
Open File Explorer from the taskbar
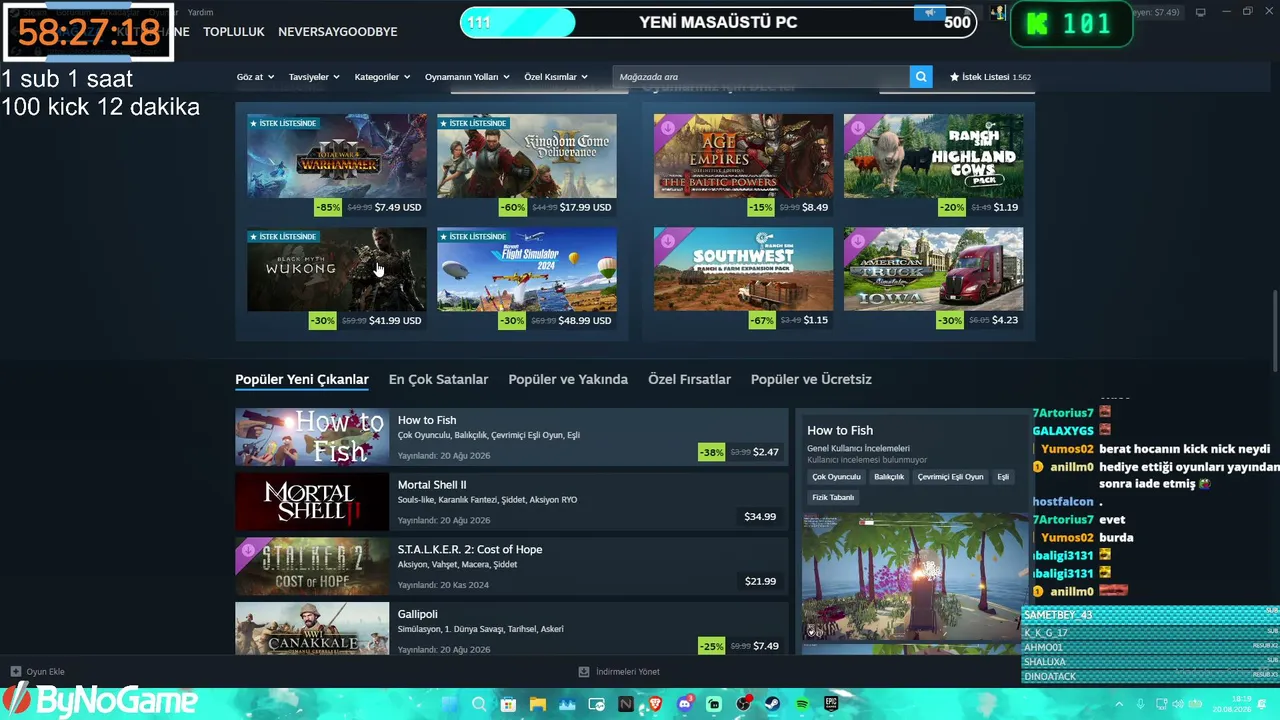[x=537, y=704]
